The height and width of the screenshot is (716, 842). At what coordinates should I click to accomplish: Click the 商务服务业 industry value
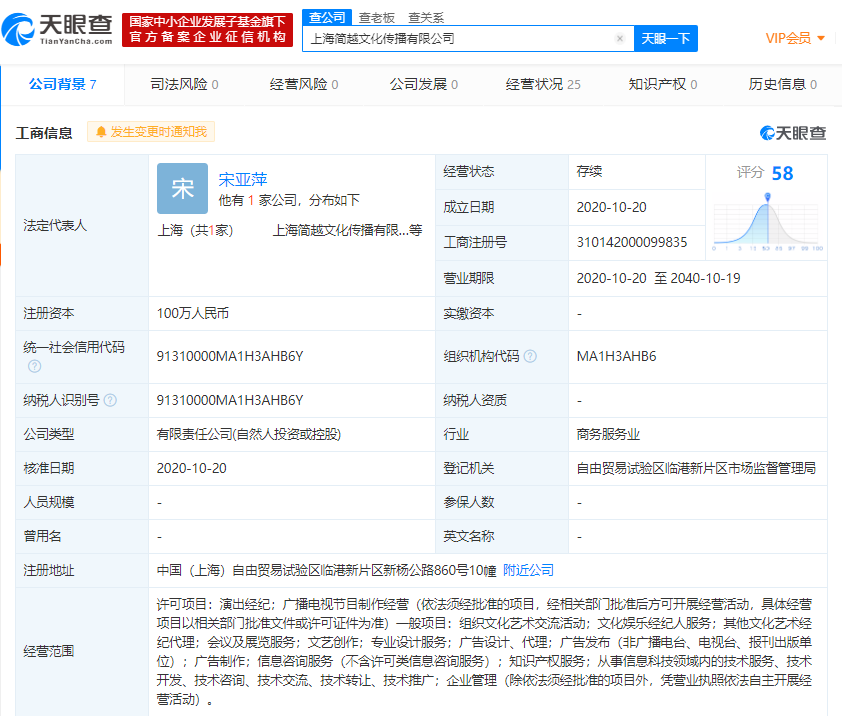click(608, 434)
